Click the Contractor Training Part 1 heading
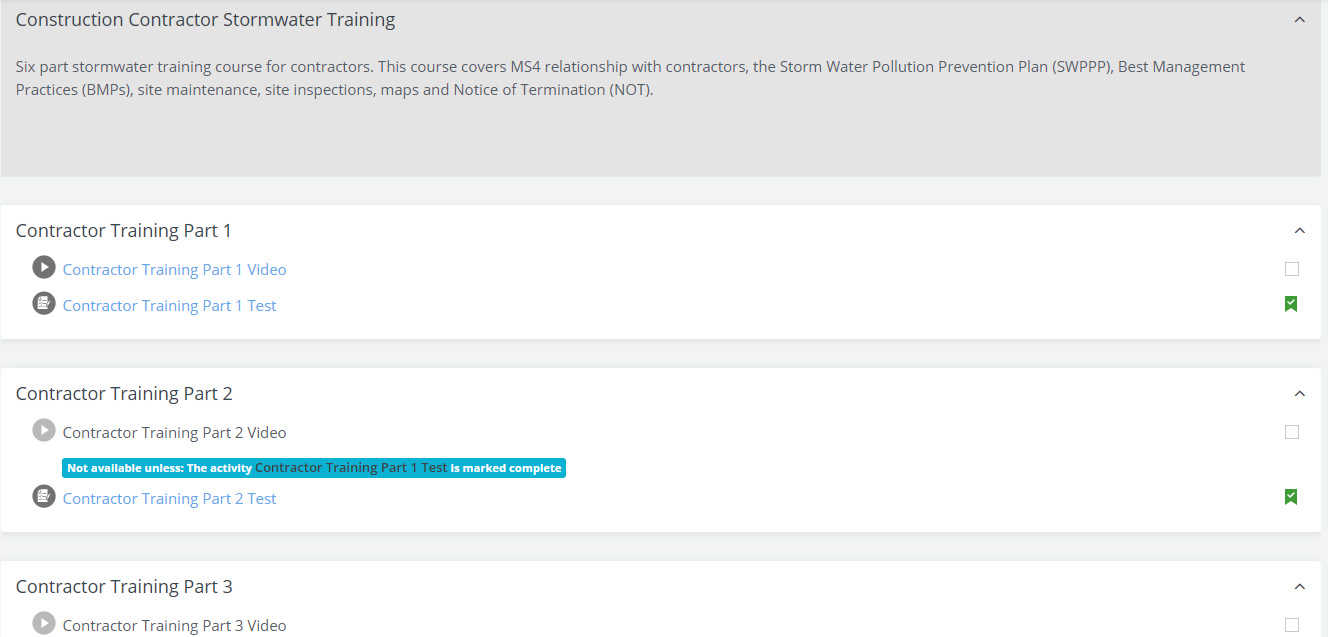This screenshot has height=637, width=1328. pyautogui.click(x=124, y=231)
